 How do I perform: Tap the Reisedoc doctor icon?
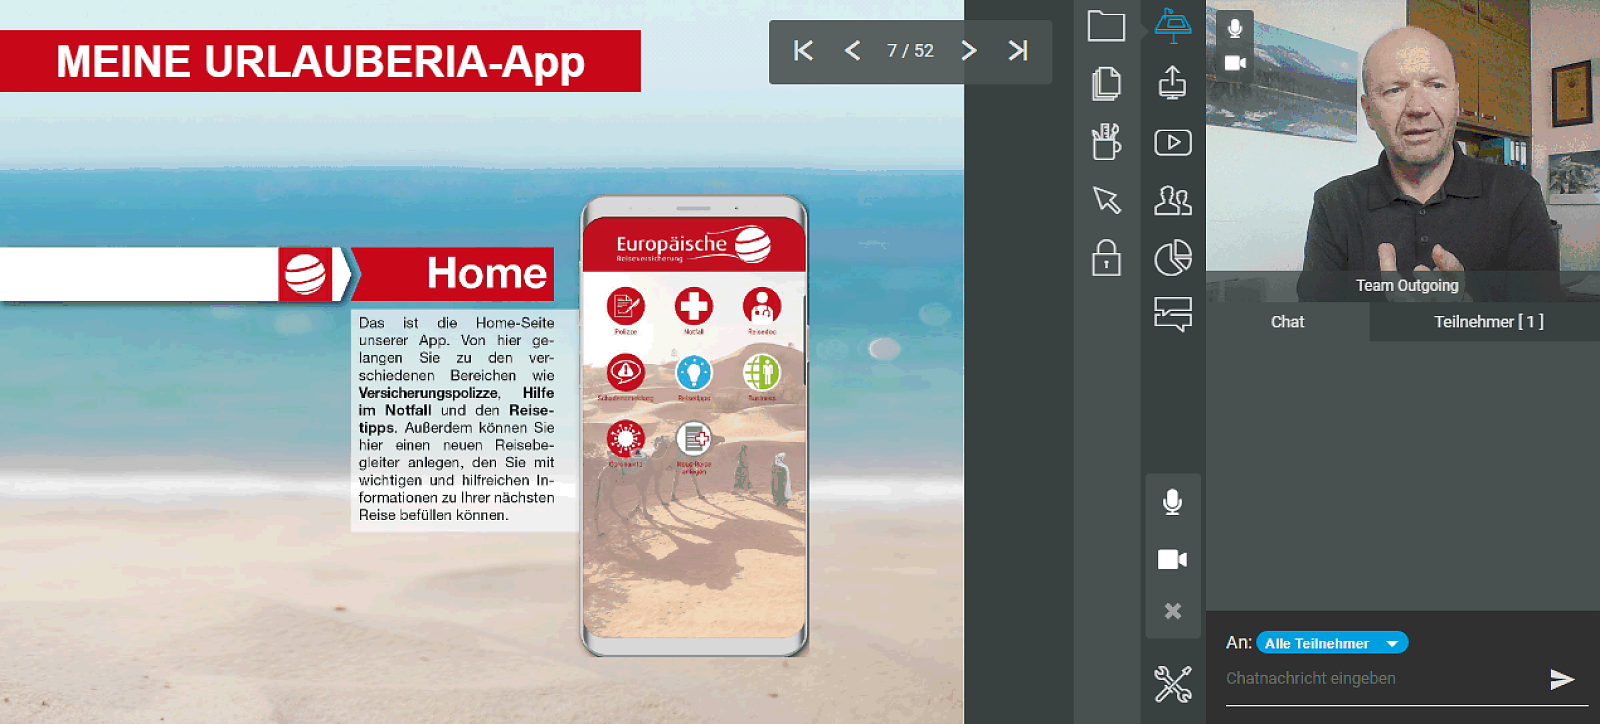point(762,306)
